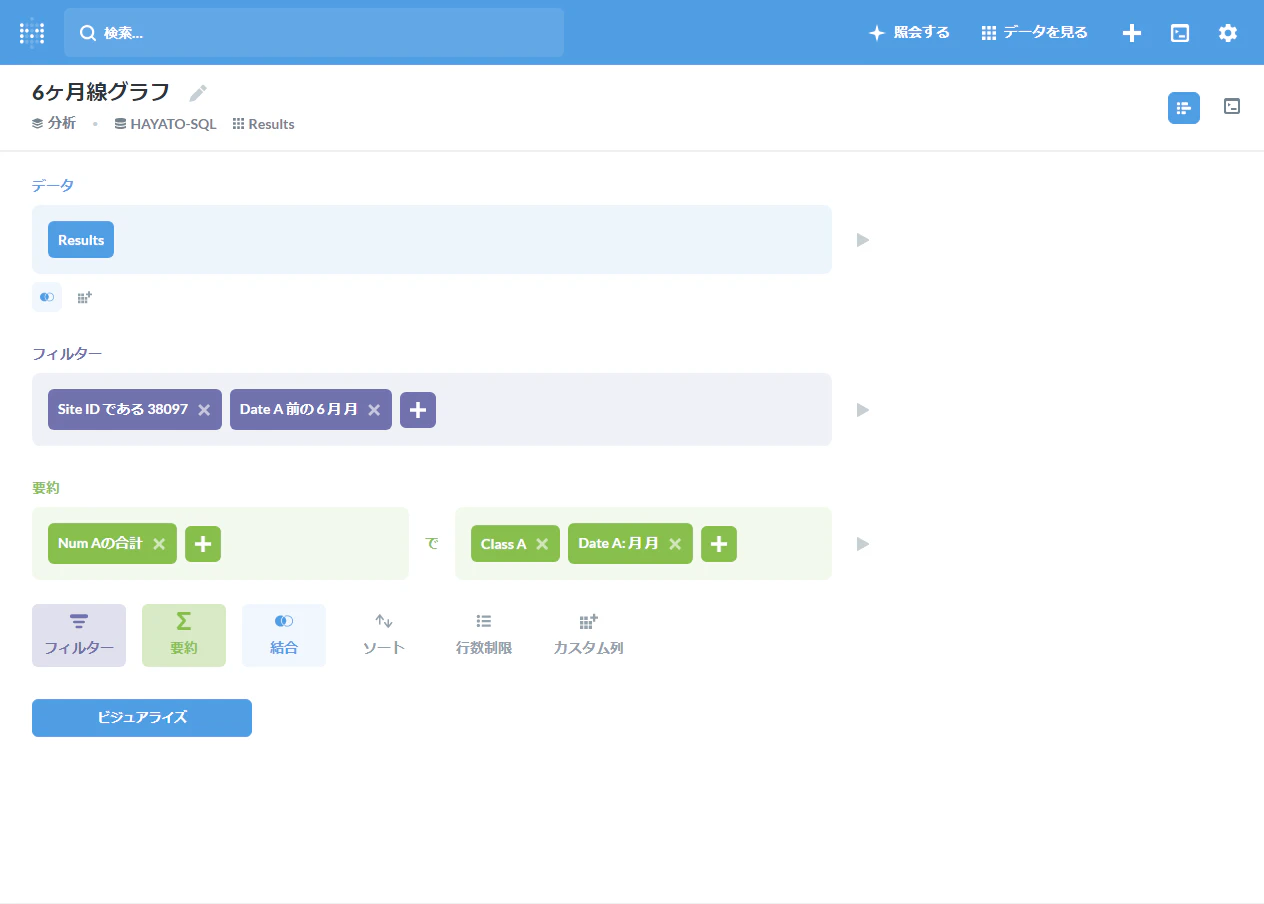Open the SQL console icon in top bar
Viewport: 1264px width, 904px height.
pos(1180,33)
